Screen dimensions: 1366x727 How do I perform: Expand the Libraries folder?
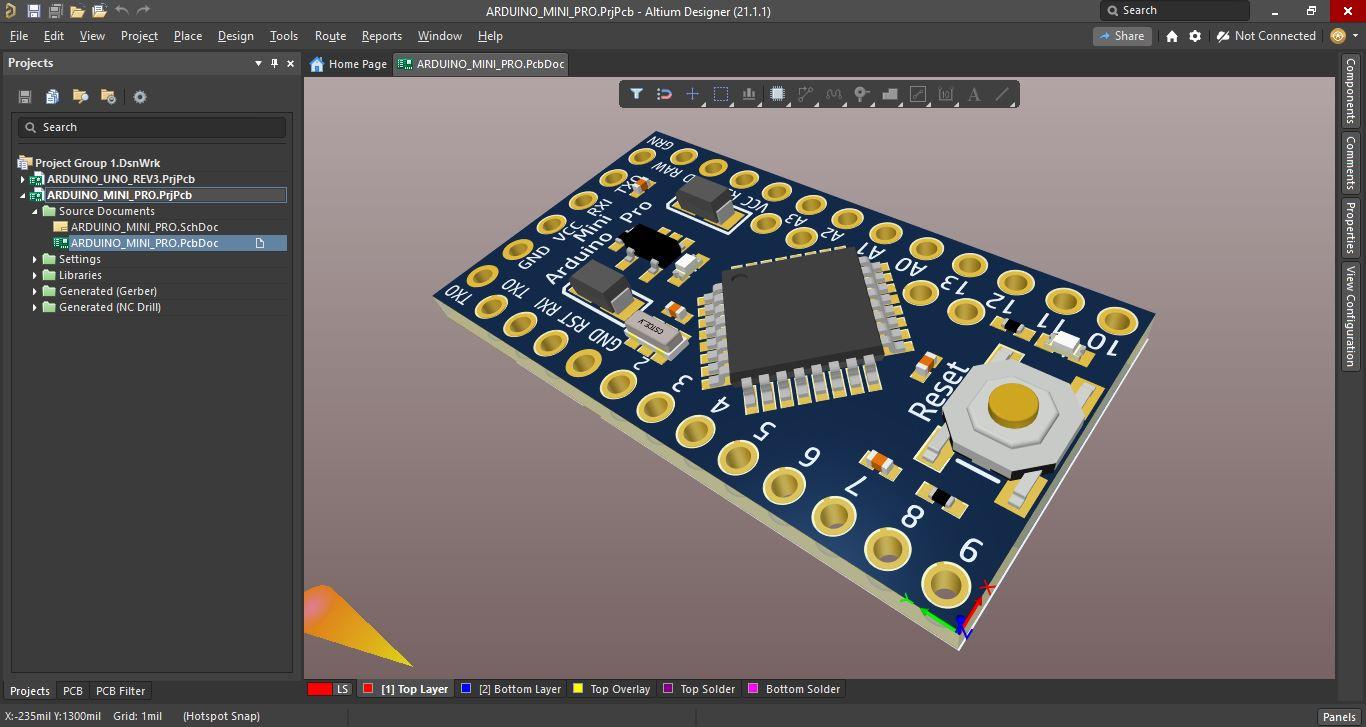[x=35, y=275]
